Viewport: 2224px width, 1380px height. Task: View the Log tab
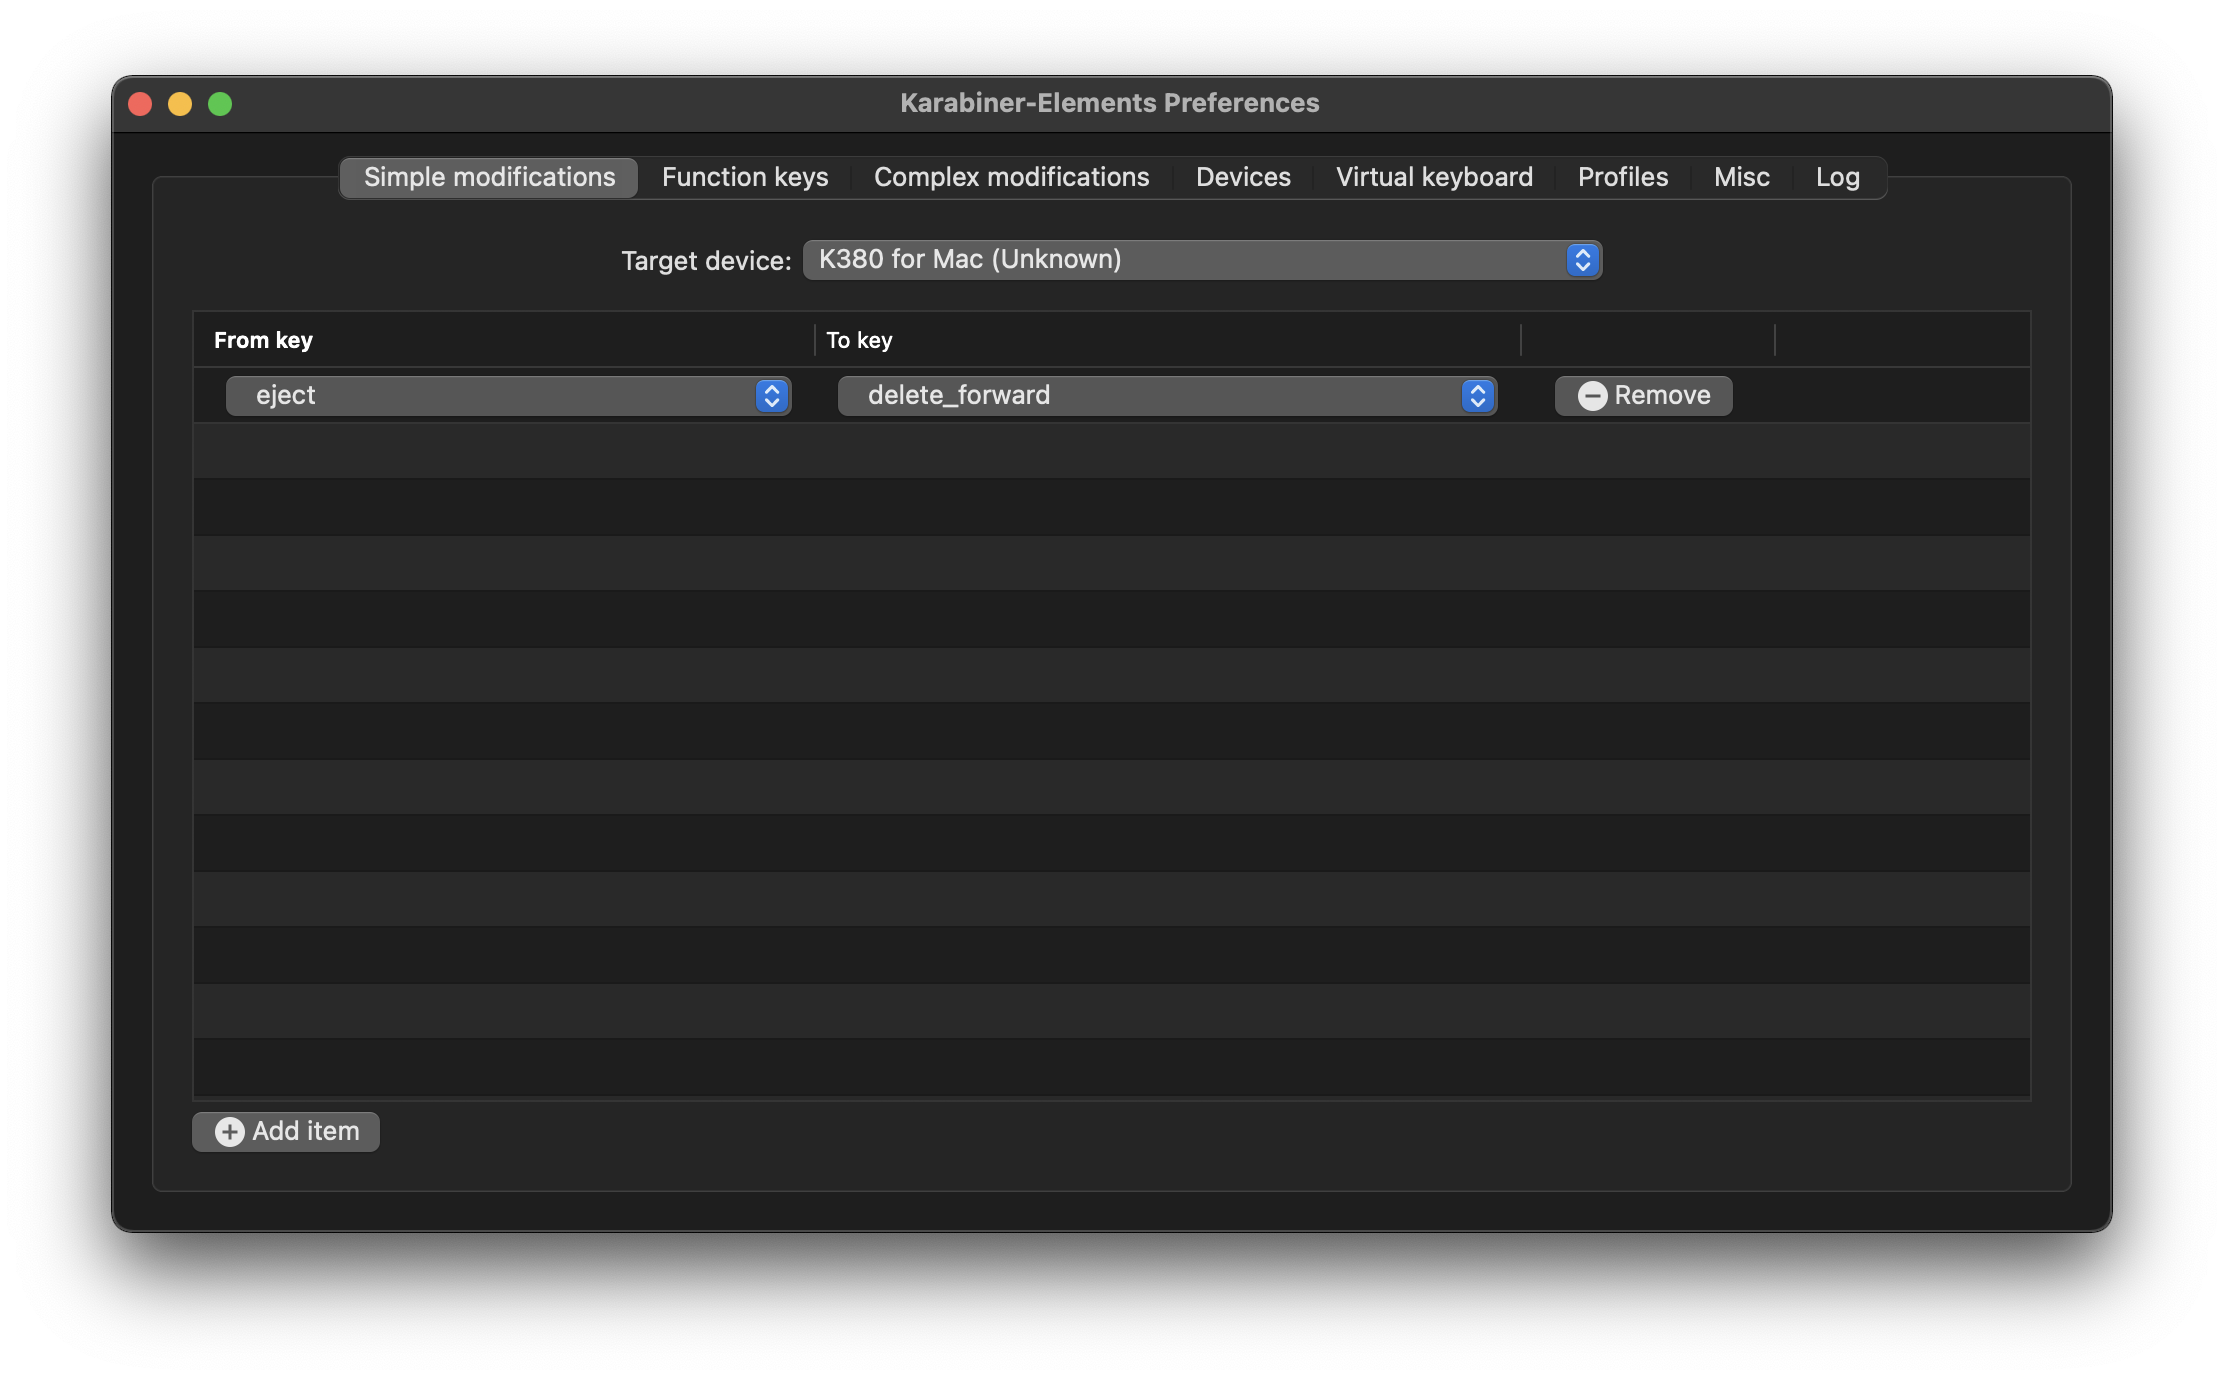click(x=1837, y=178)
